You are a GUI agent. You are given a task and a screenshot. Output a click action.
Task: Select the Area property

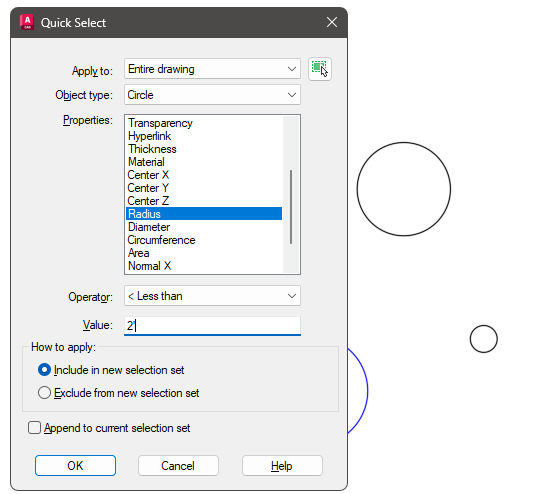click(139, 253)
